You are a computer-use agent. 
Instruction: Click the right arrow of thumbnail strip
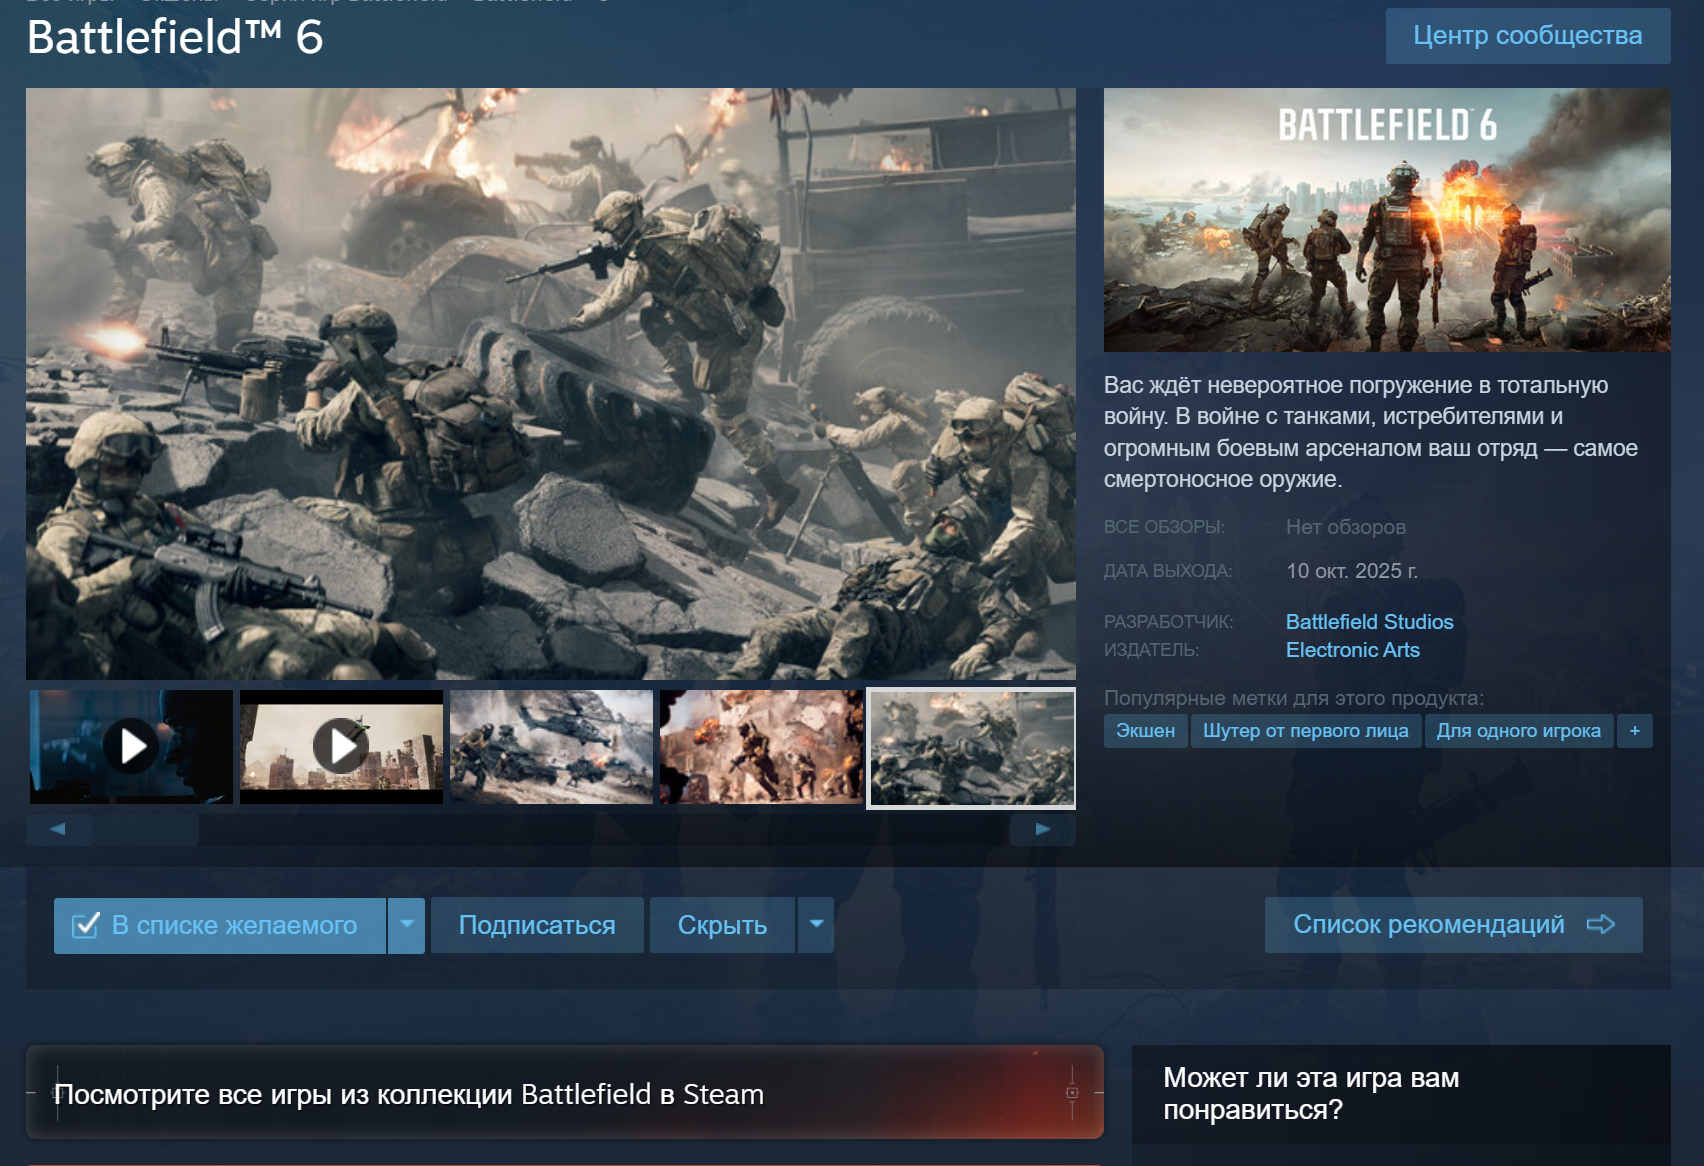coord(1042,829)
